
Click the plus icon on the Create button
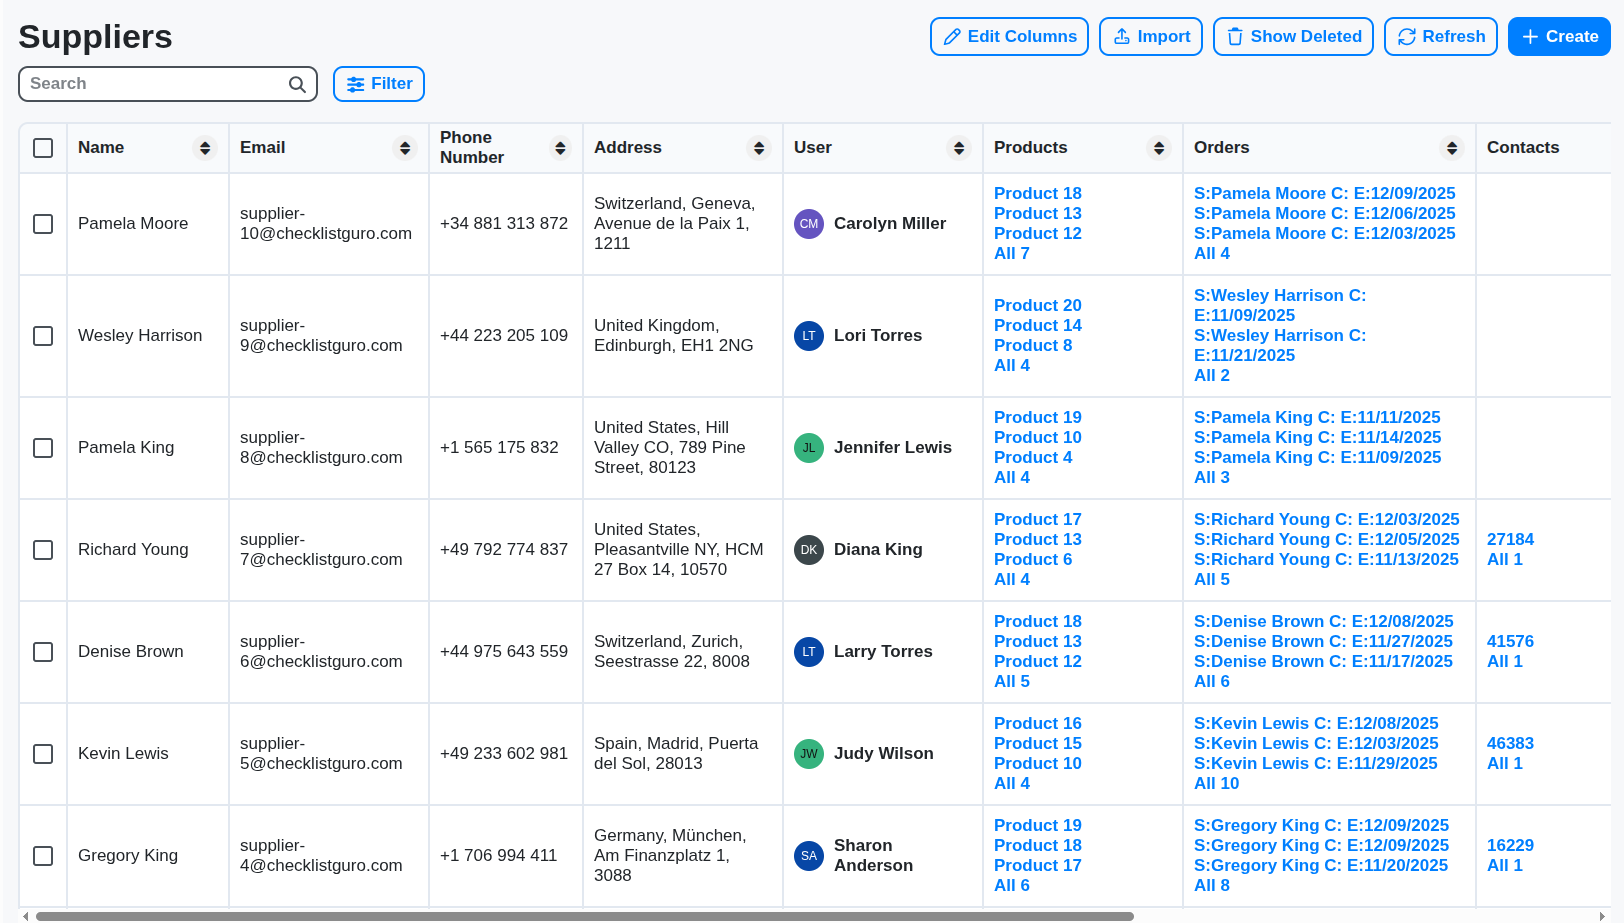(1527, 36)
